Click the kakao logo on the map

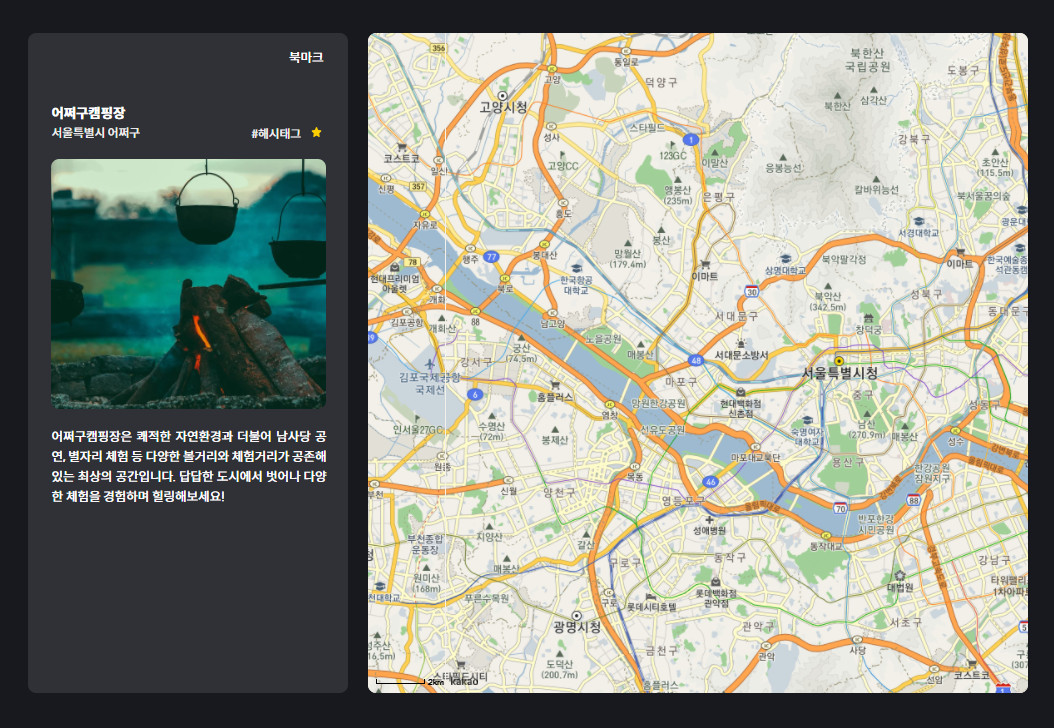pyautogui.click(x=464, y=681)
